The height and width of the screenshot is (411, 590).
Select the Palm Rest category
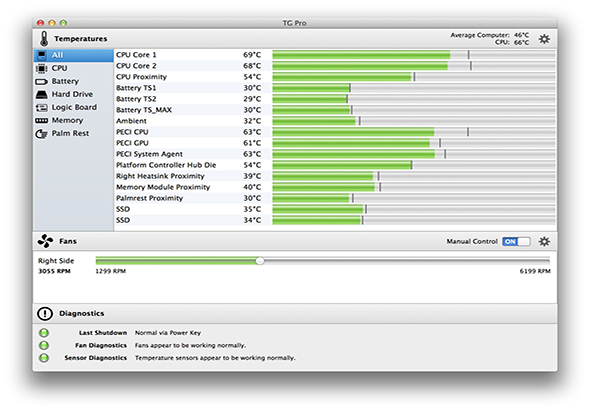coord(74,134)
